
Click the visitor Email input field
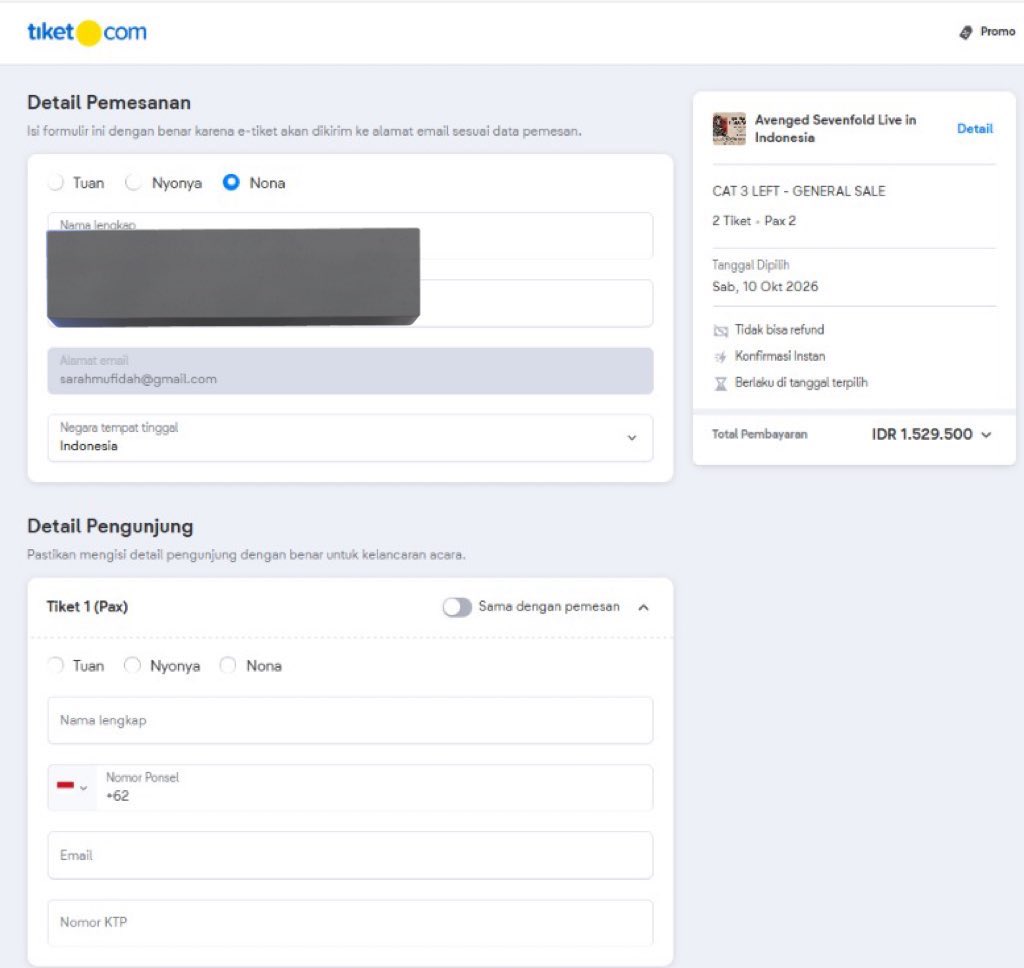coord(350,855)
